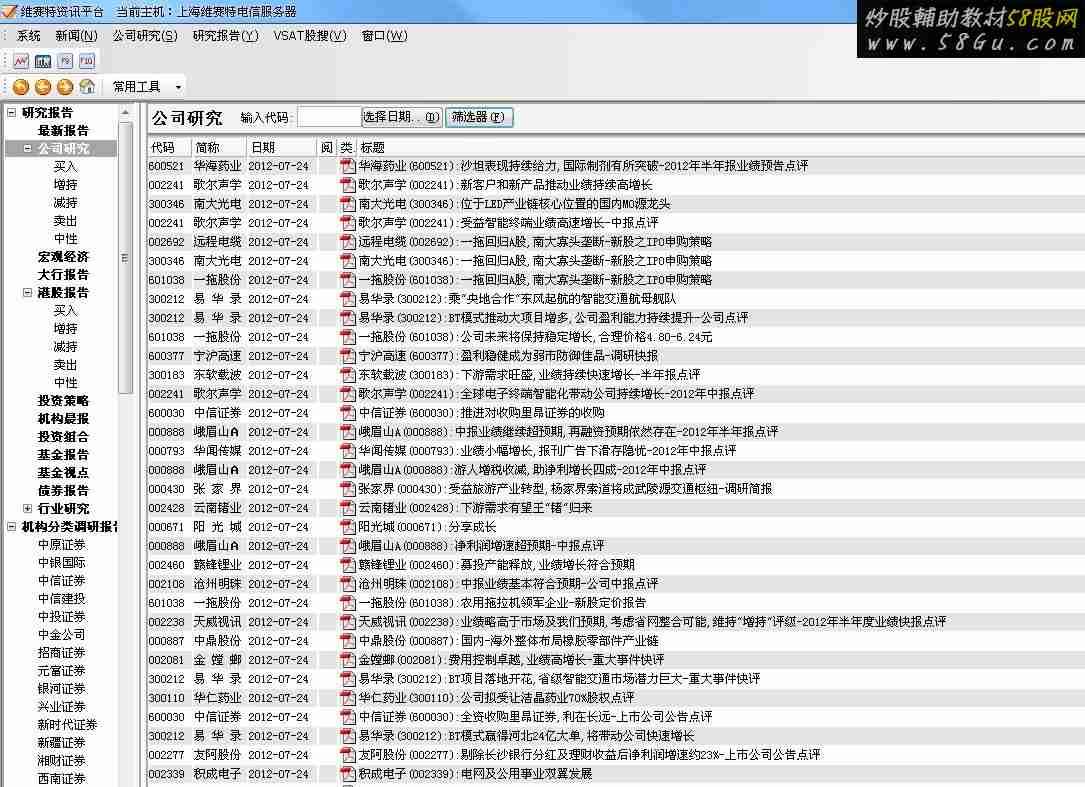Open PDF icon for 积成电子 (002339) report
1085x787 pixels.
(347, 774)
